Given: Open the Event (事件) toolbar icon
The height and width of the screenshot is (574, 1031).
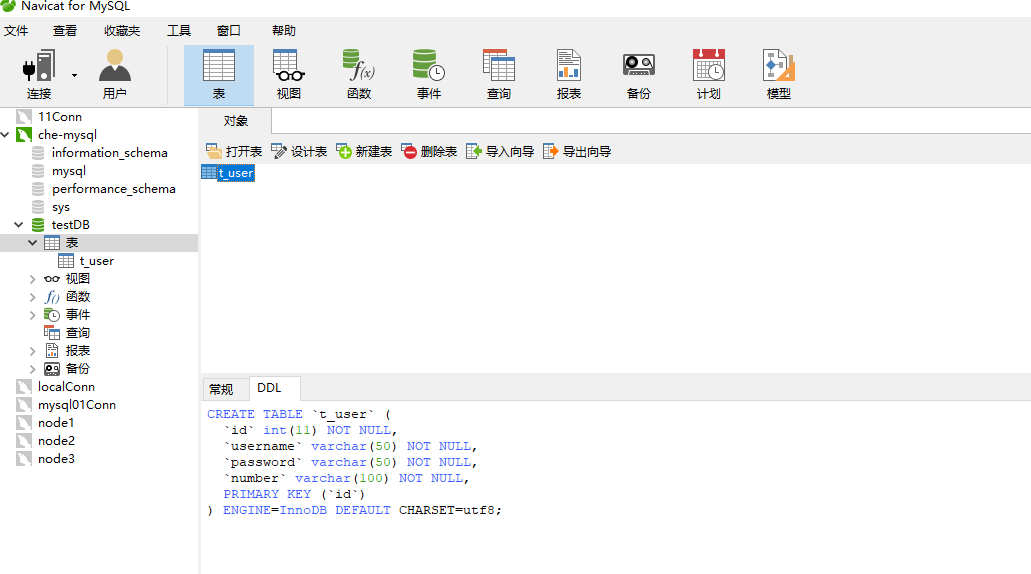Looking at the screenshot, I should (429, 74).
